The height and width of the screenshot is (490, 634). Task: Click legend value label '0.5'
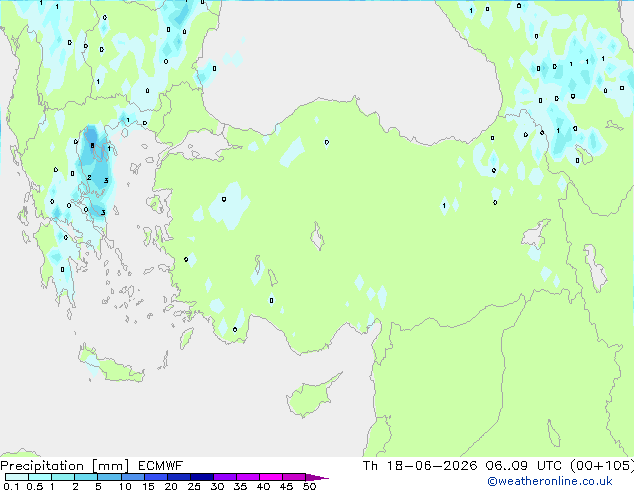(x=35, y=486)
